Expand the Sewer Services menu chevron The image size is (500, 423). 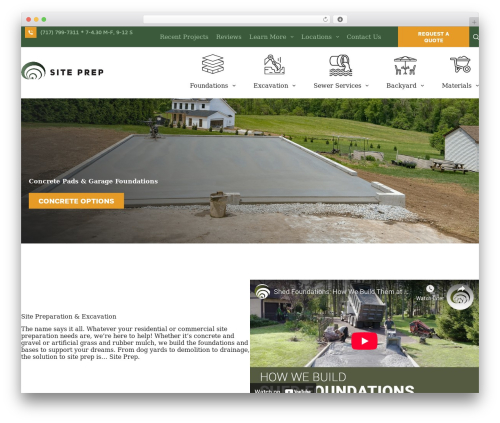tap(367, 86)
